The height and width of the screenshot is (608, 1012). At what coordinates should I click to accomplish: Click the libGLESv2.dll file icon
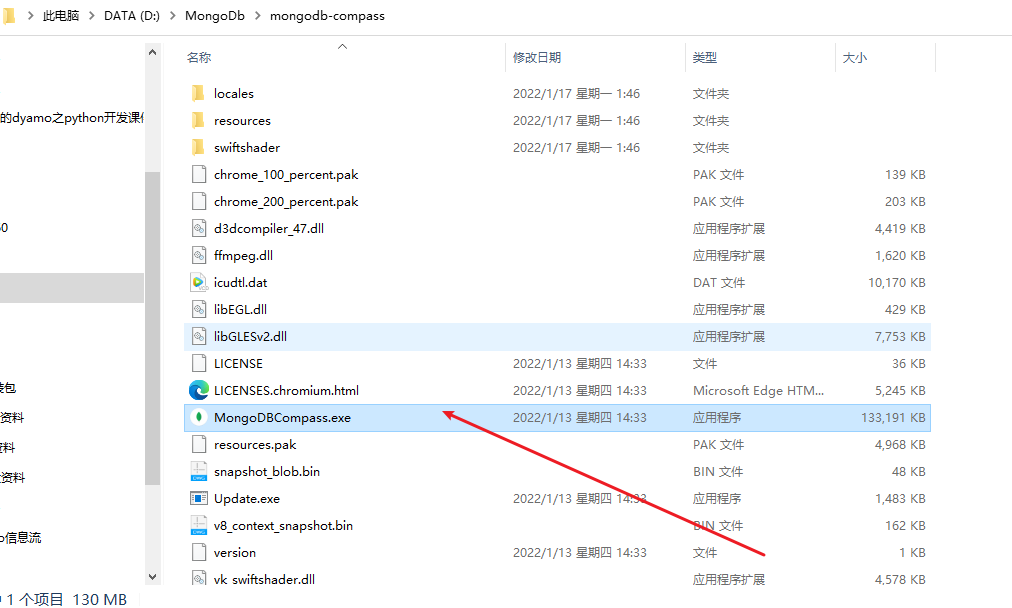pyautogui.click(x=199, y=337)
